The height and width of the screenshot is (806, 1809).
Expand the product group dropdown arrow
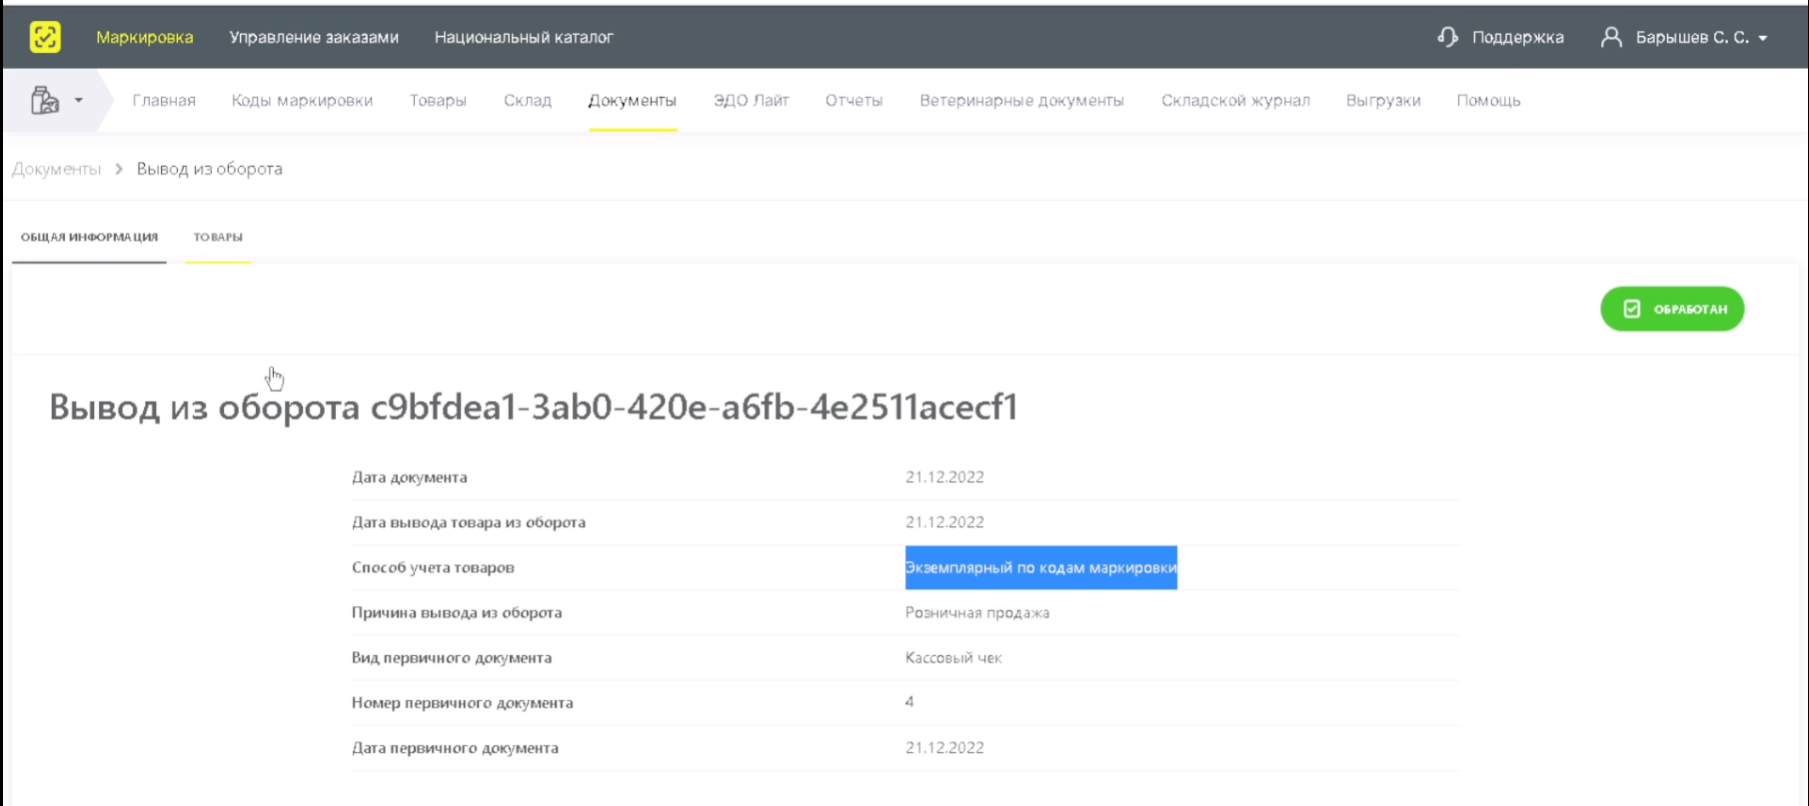coord(79,100)
